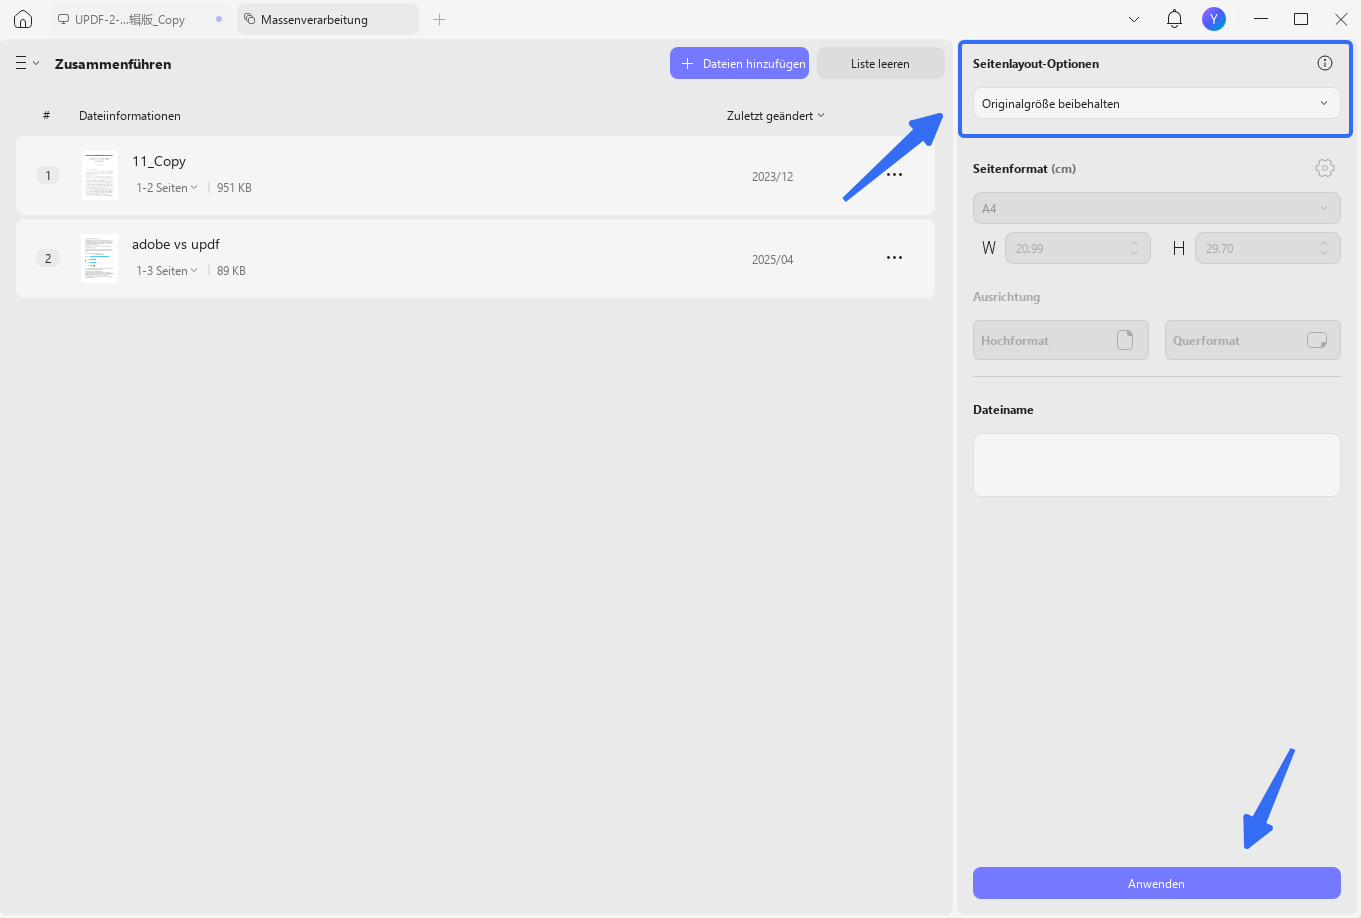The height and width of the screenshot is (918, 1361).
Task: Add a new tab with plus icon
Action: pyautogui.click(x=439, y=19)
